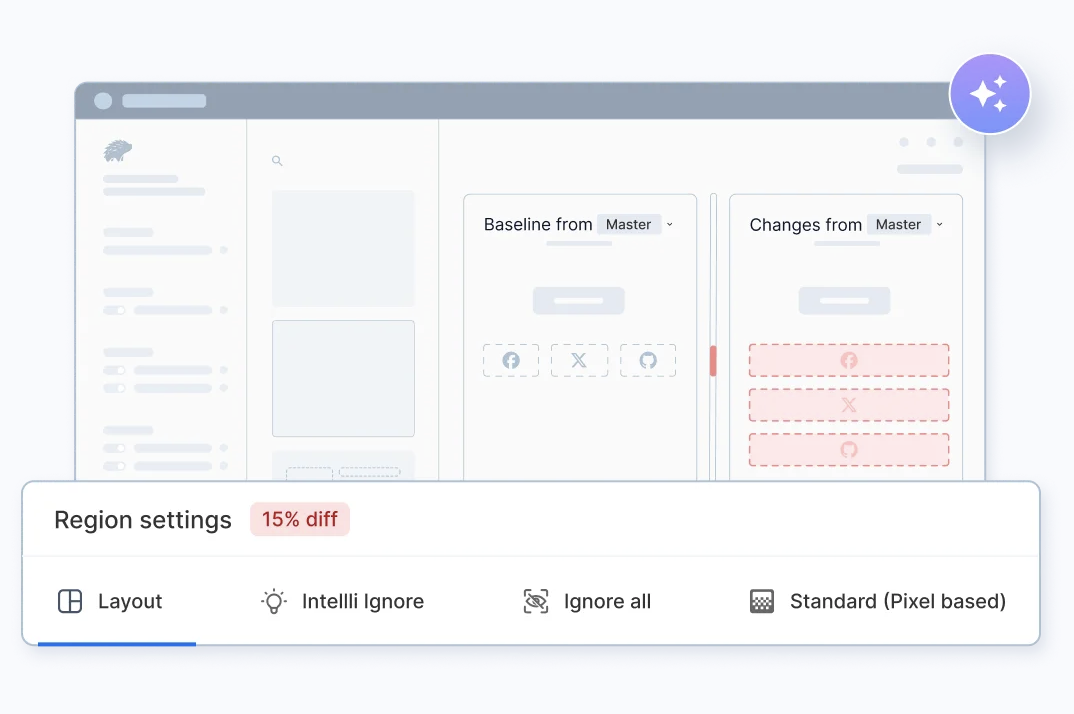Choose the Ignore all option
The width and height of the screenshot is (1074, 714).
click(x=588, y=602)
